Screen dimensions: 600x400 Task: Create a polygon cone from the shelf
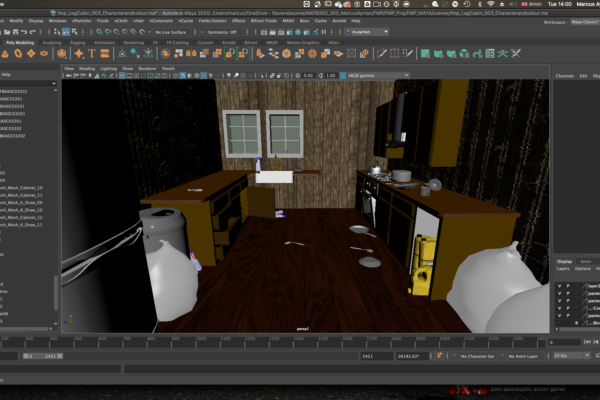pyautogui.click(x=5, y=54)
